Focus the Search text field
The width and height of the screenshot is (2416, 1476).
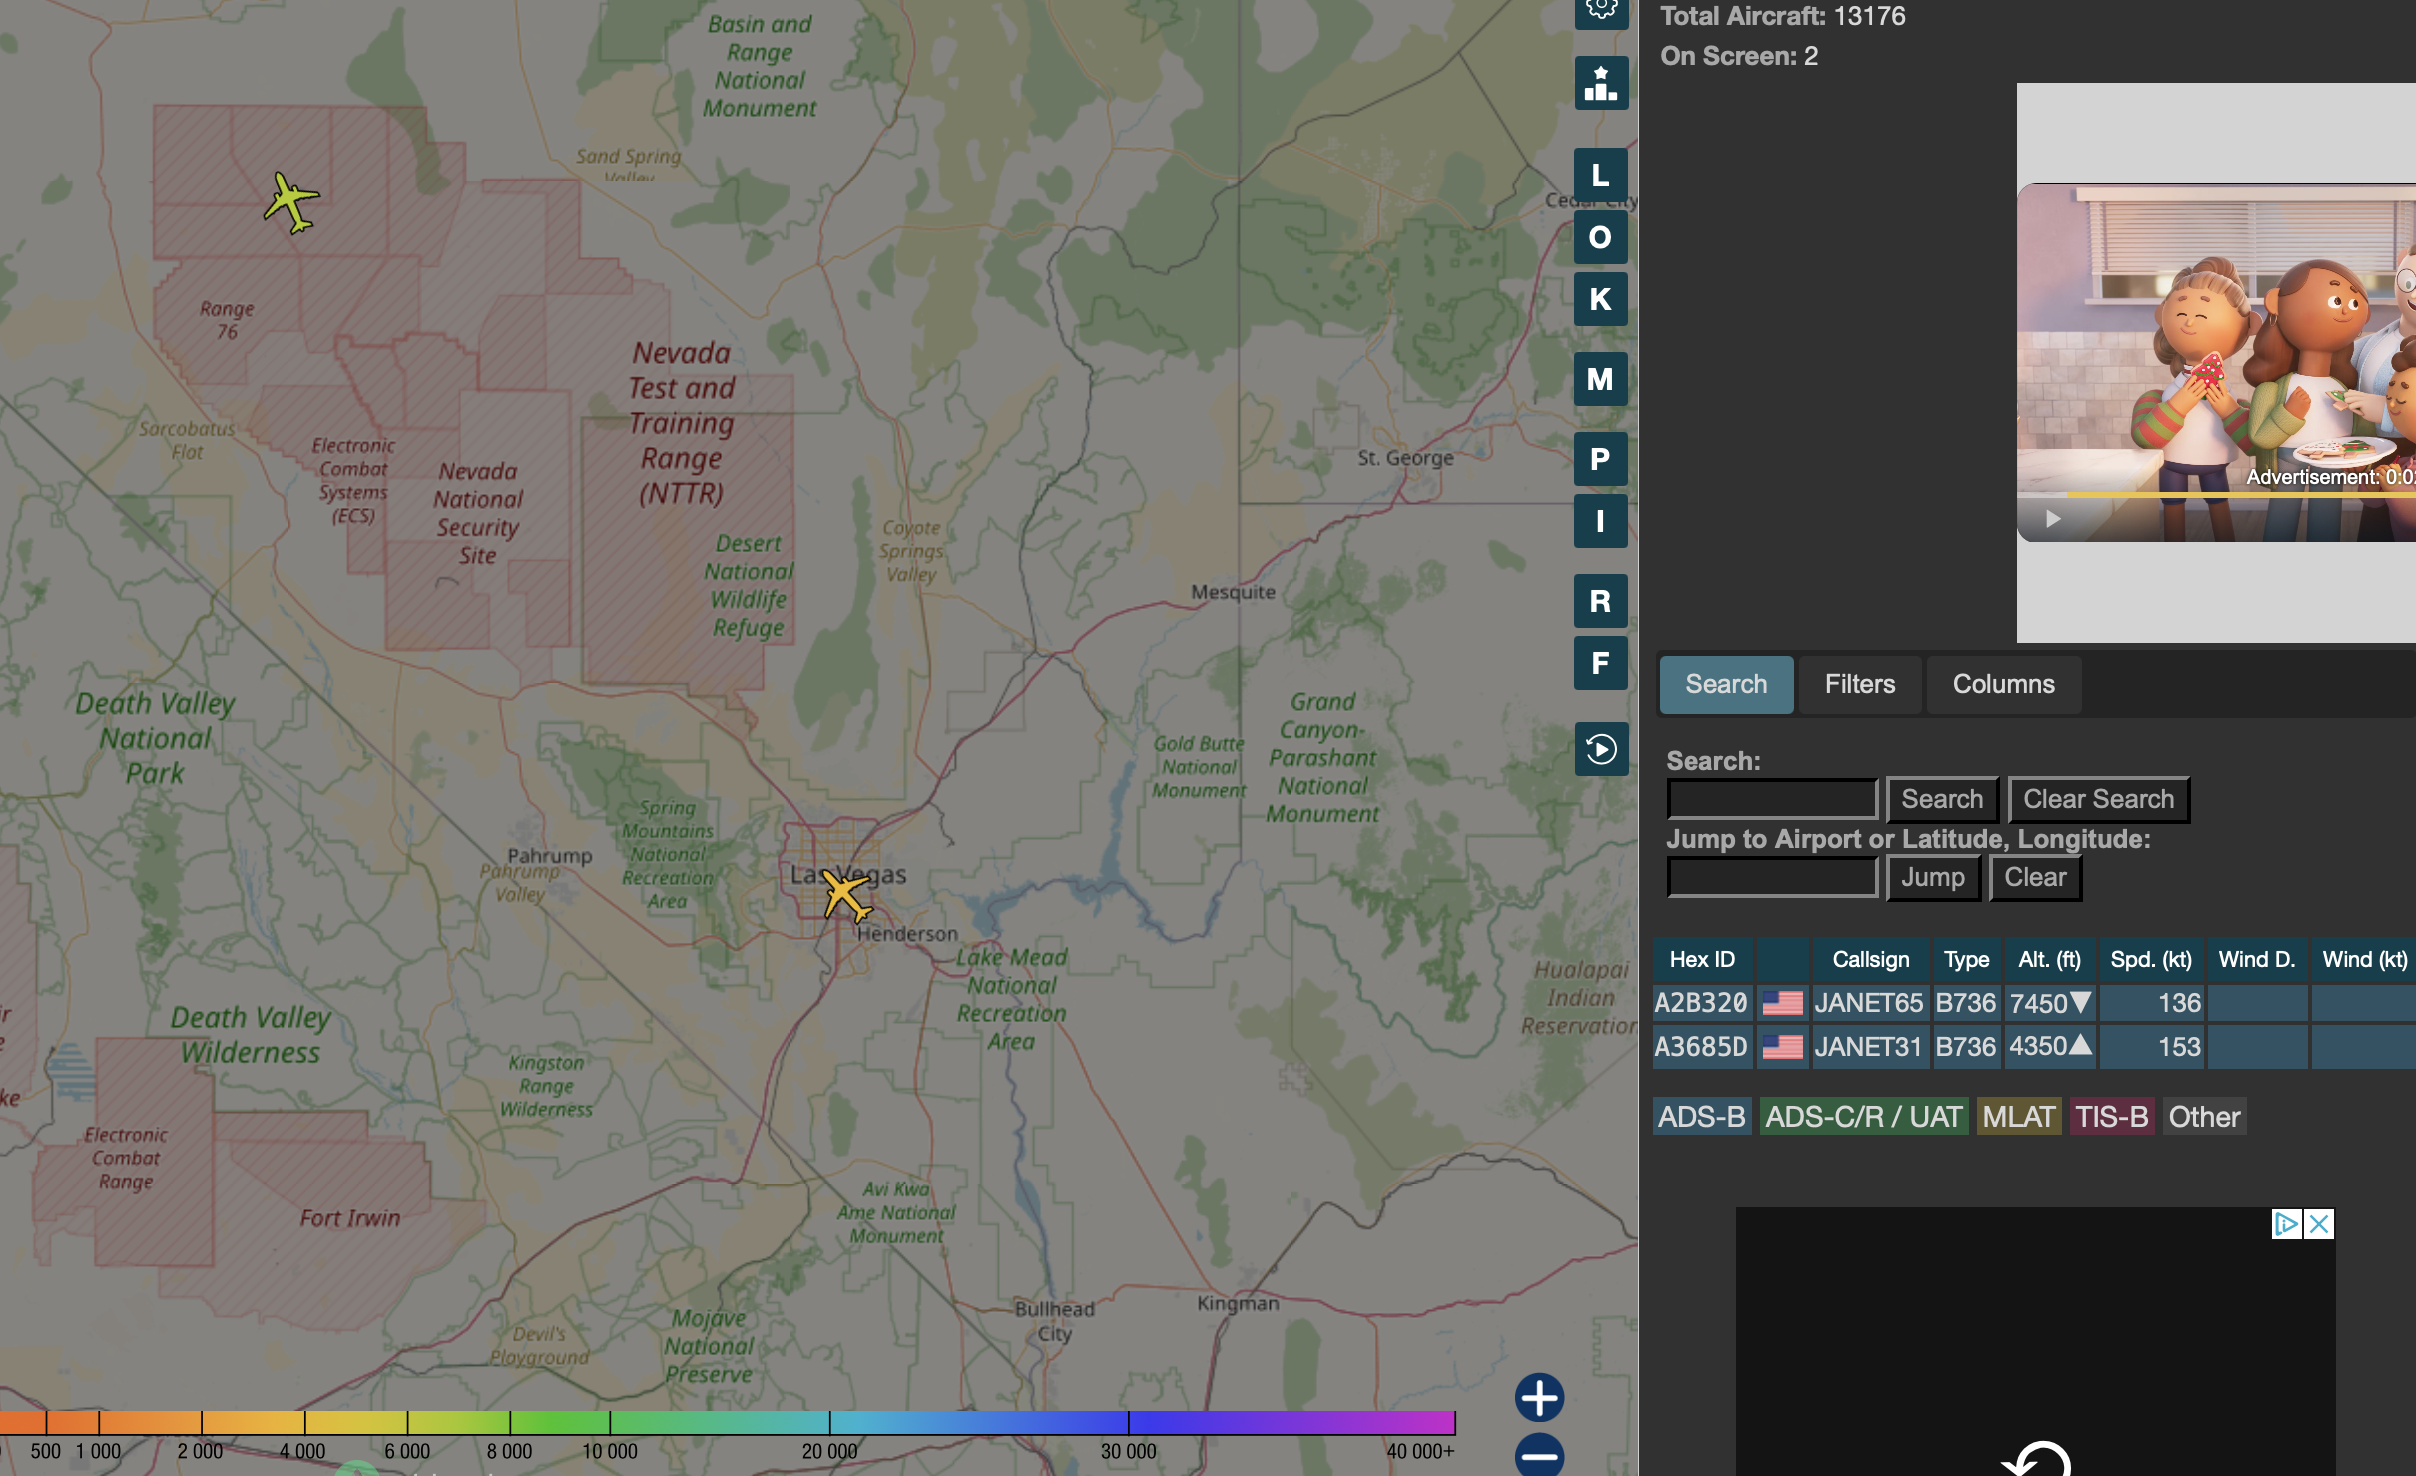tap(1772, 799)
